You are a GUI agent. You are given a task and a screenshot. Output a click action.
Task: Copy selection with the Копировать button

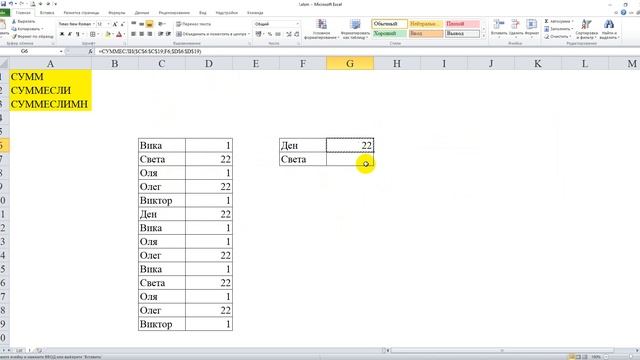27,29
